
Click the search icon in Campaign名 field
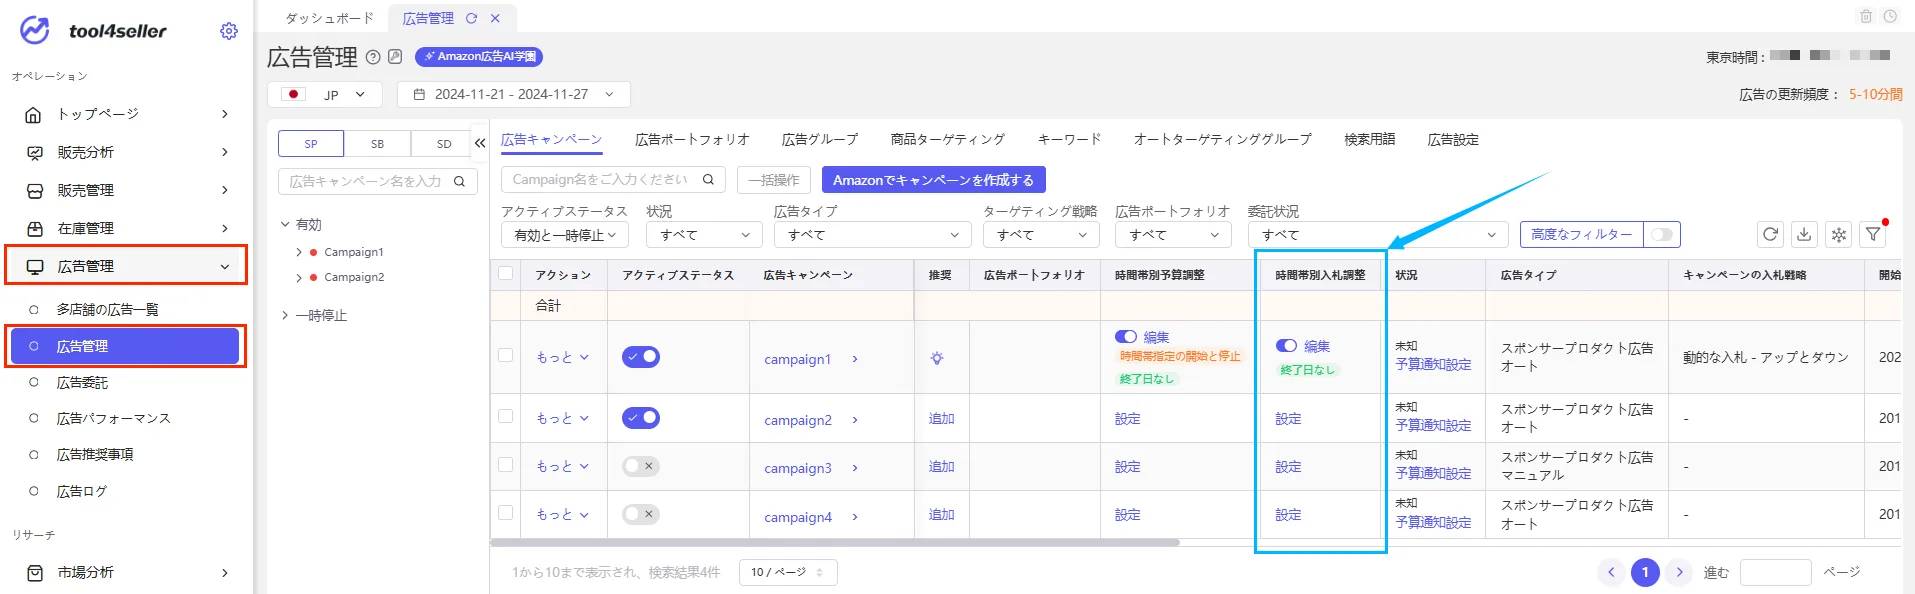coord(708,179)
